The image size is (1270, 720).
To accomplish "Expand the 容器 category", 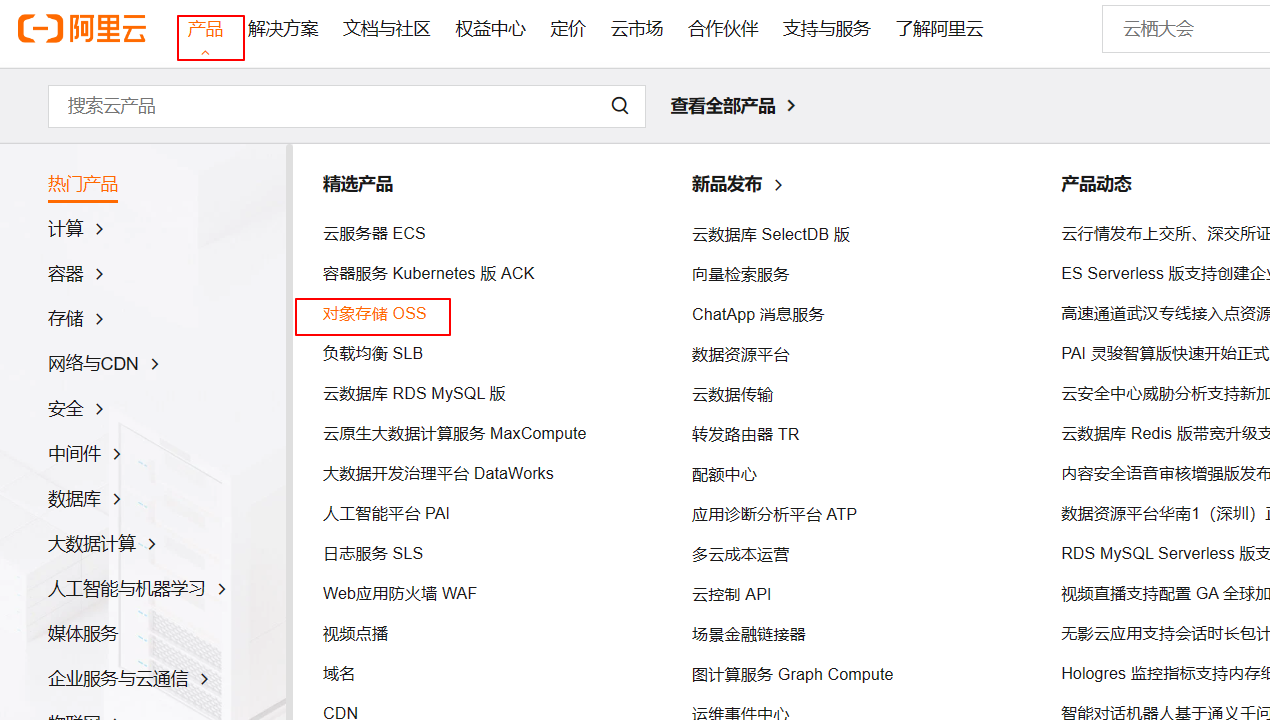I will tap(76, 274).
